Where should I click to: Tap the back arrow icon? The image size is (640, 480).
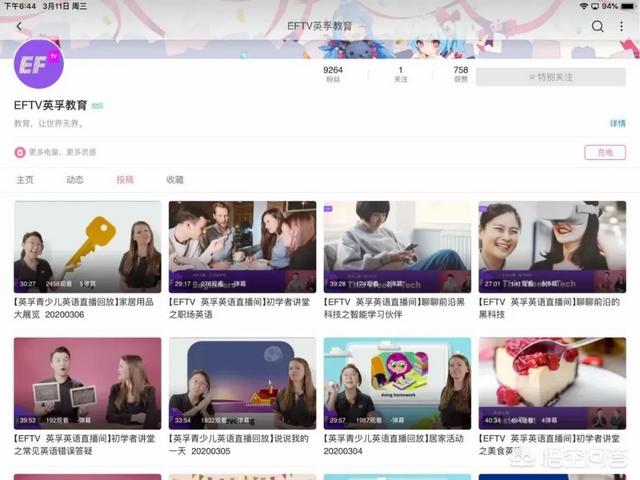19,26
